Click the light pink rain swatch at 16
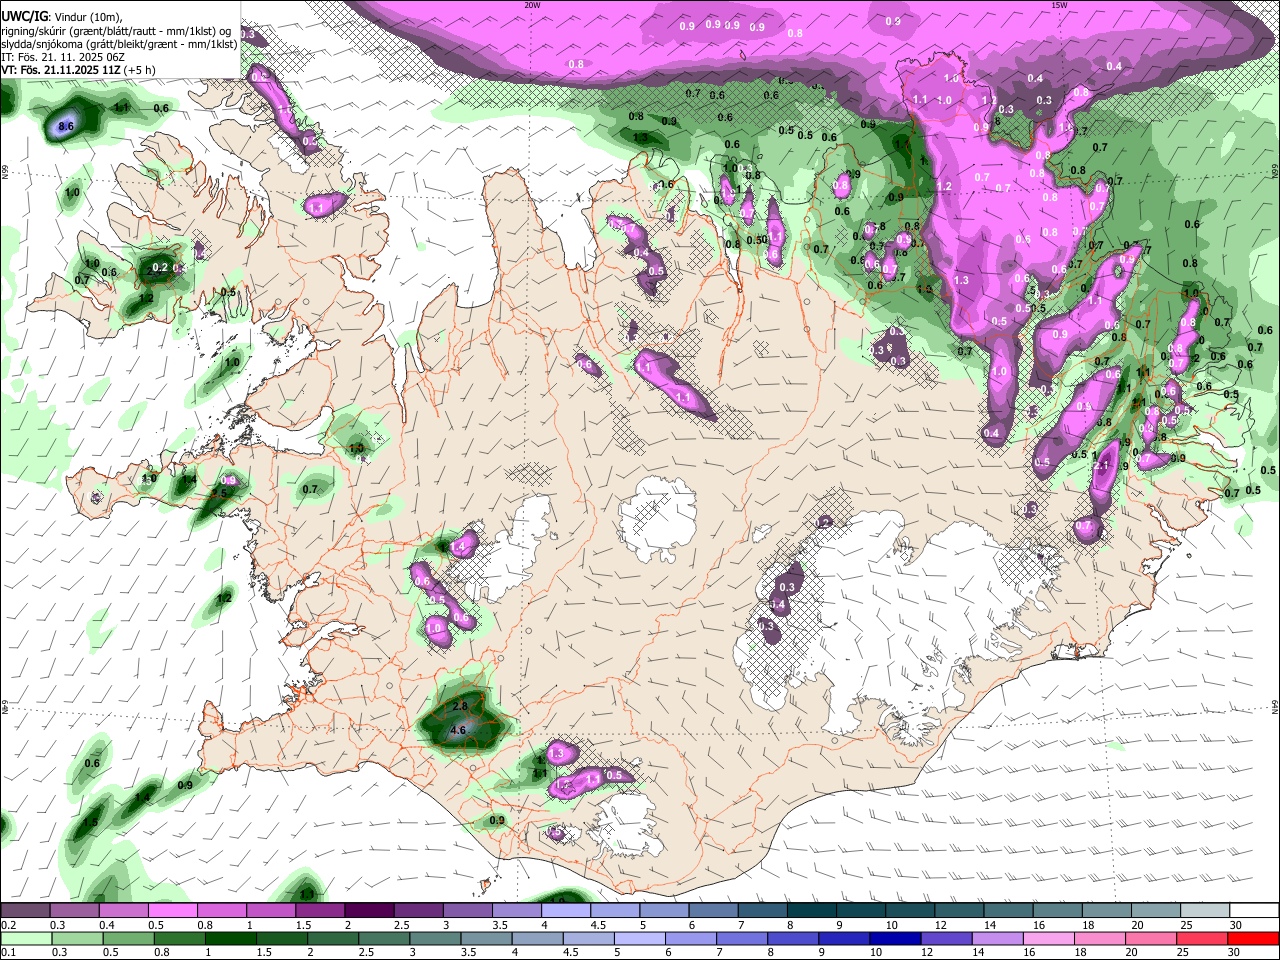1280x960 pixels. coord(1049,939)
